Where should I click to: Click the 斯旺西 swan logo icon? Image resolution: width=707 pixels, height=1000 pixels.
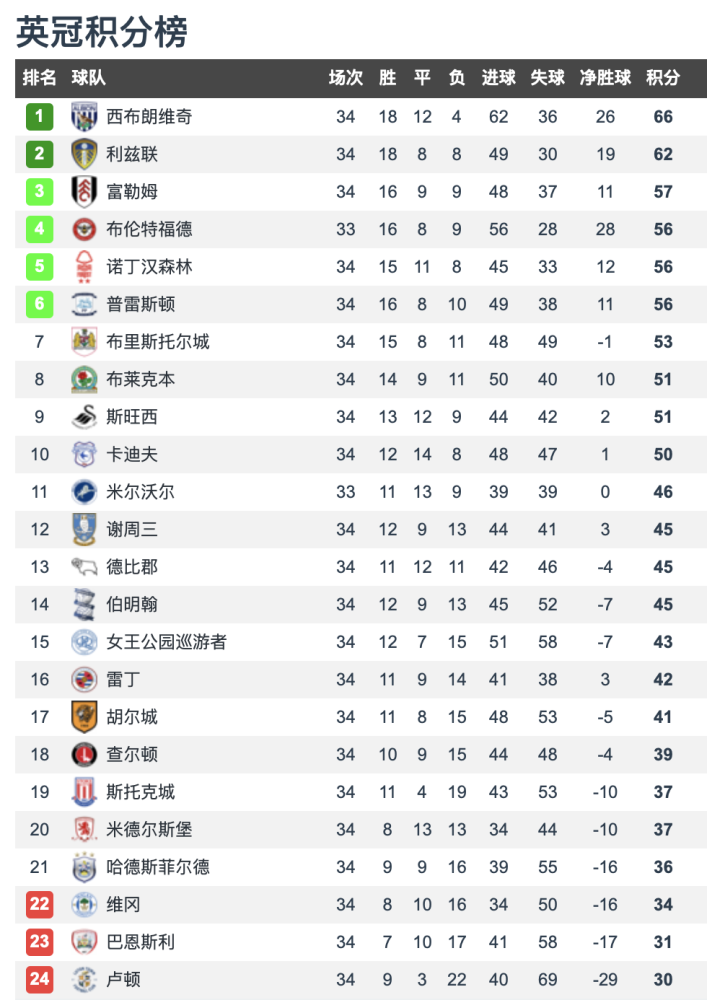click(84, 417)
